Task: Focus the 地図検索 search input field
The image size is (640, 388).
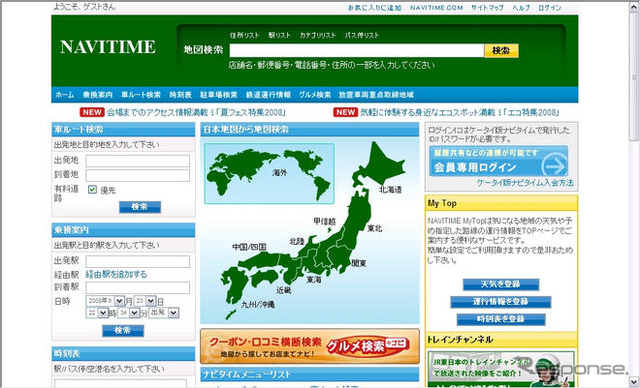Action: coord(357,51)
